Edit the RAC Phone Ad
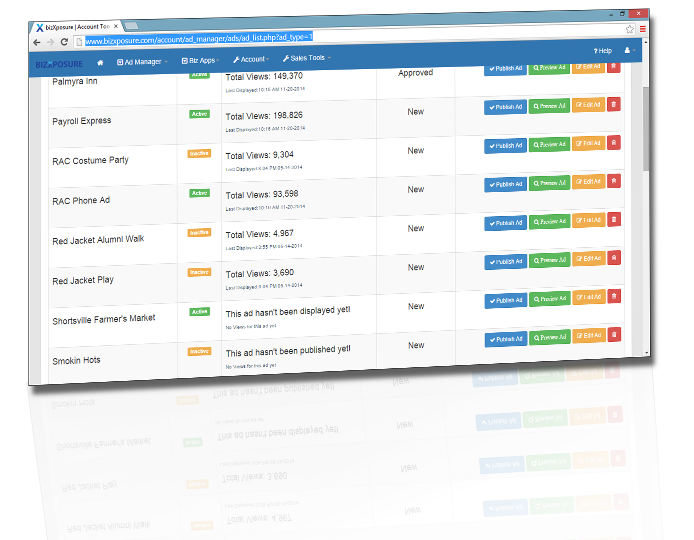Screen dimensions: 694x540 tap(588, 181)
